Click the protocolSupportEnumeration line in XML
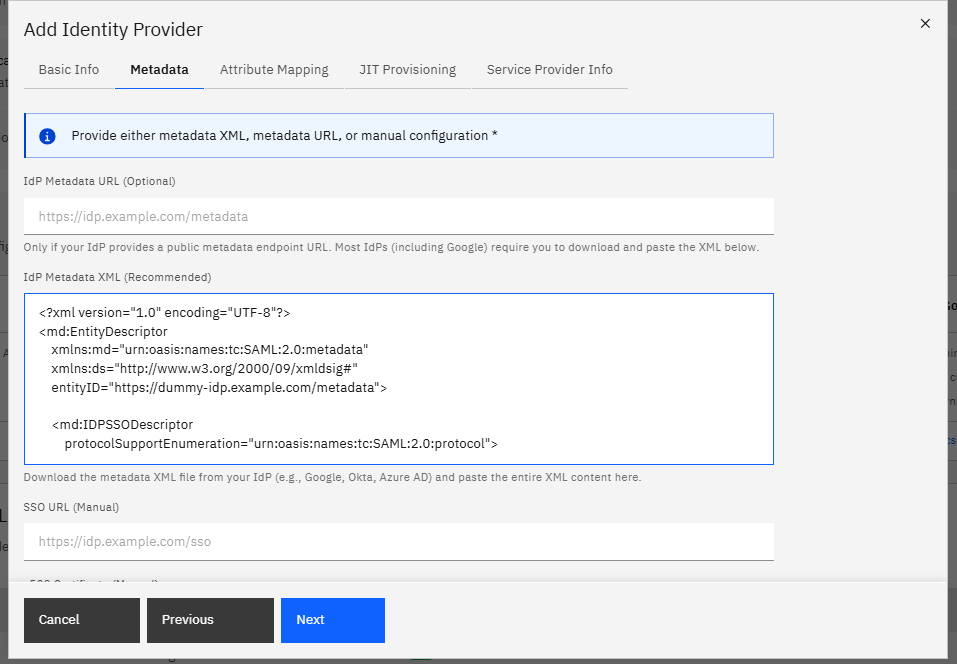Viewport: 957px width, 664px height. pyautogui.click(x=281, y=444)
